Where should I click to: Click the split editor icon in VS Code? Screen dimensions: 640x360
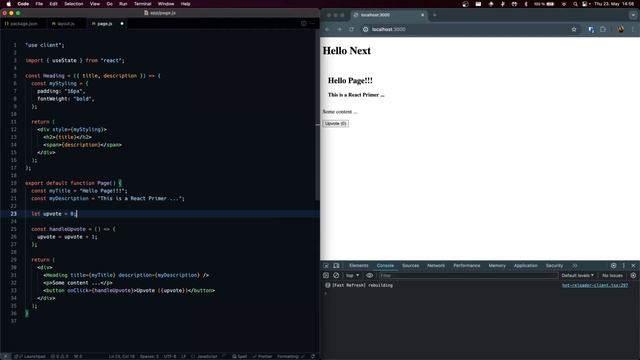pyautogui.click(x=304, y=24)
